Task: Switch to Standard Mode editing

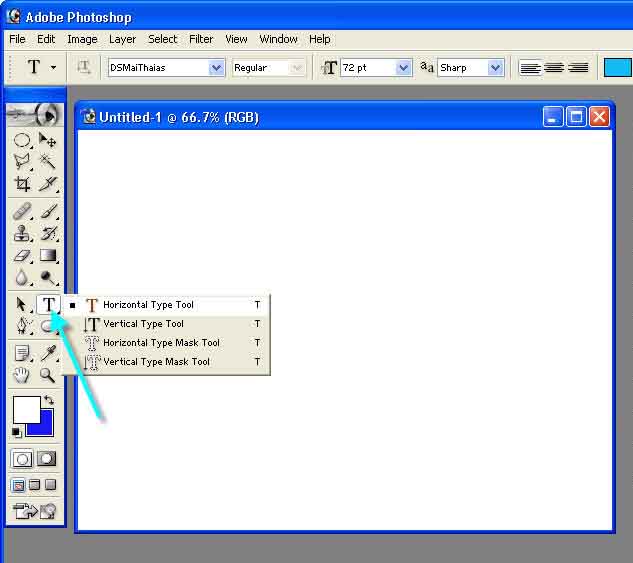Action: pos(22,459)
